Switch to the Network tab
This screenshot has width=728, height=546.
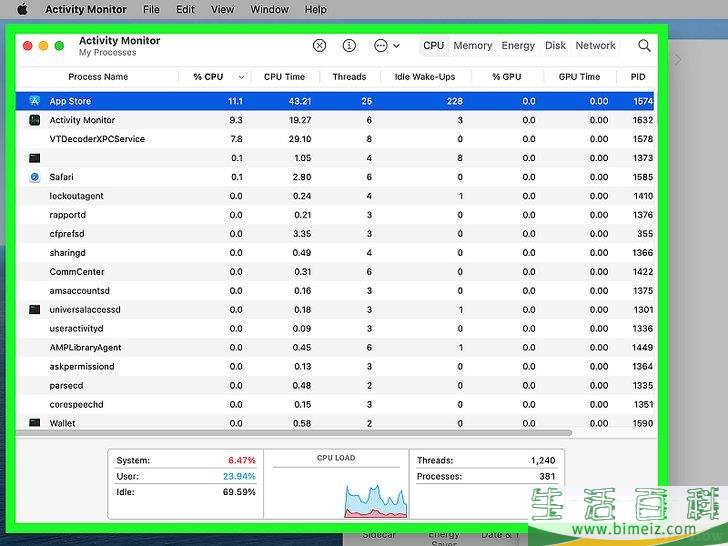point(595,46)
